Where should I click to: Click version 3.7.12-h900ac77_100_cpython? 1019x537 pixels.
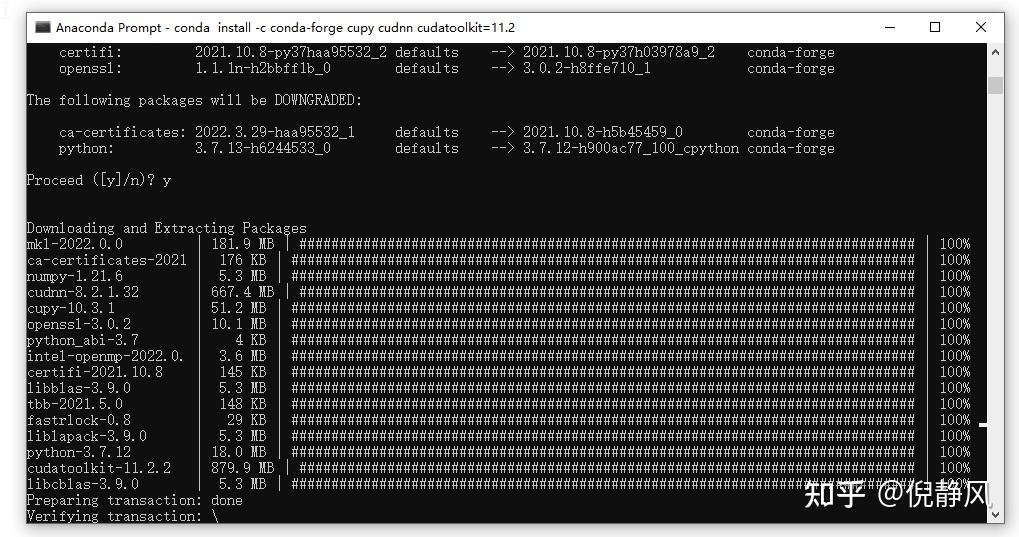click(x=631, y=148)
